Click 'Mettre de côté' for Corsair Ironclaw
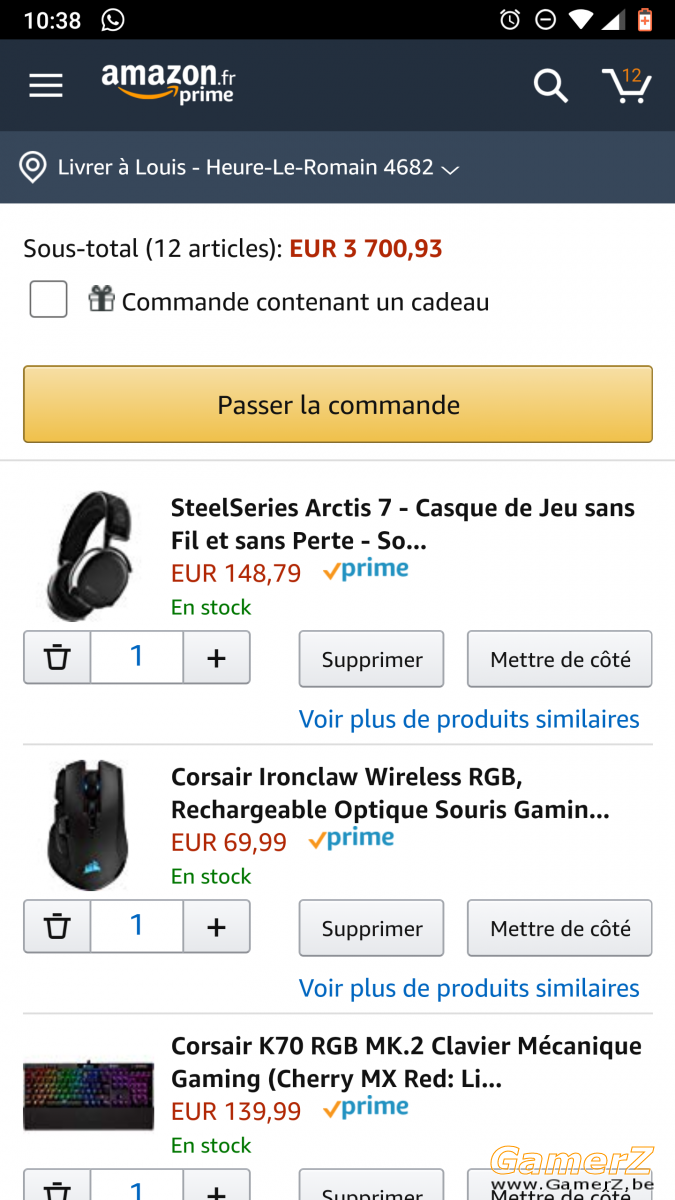 pyautogui.click(x=560, y=928)
